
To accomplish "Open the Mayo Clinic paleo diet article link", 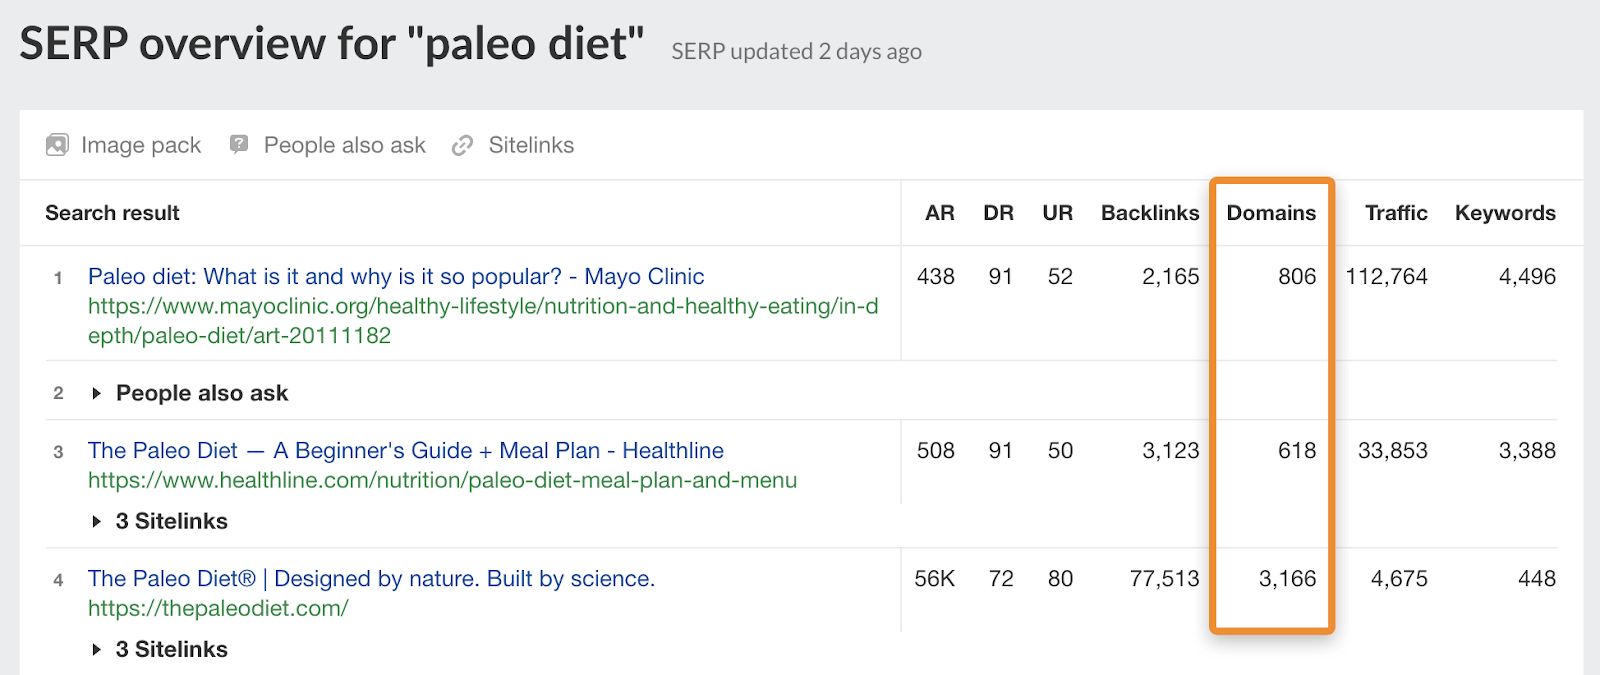I will pos(396,276).
